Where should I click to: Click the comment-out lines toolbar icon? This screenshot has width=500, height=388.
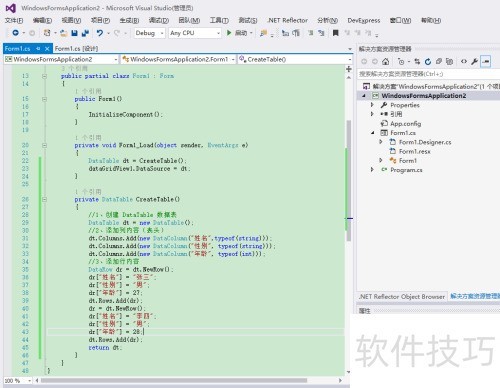click(x=310, y=33)
